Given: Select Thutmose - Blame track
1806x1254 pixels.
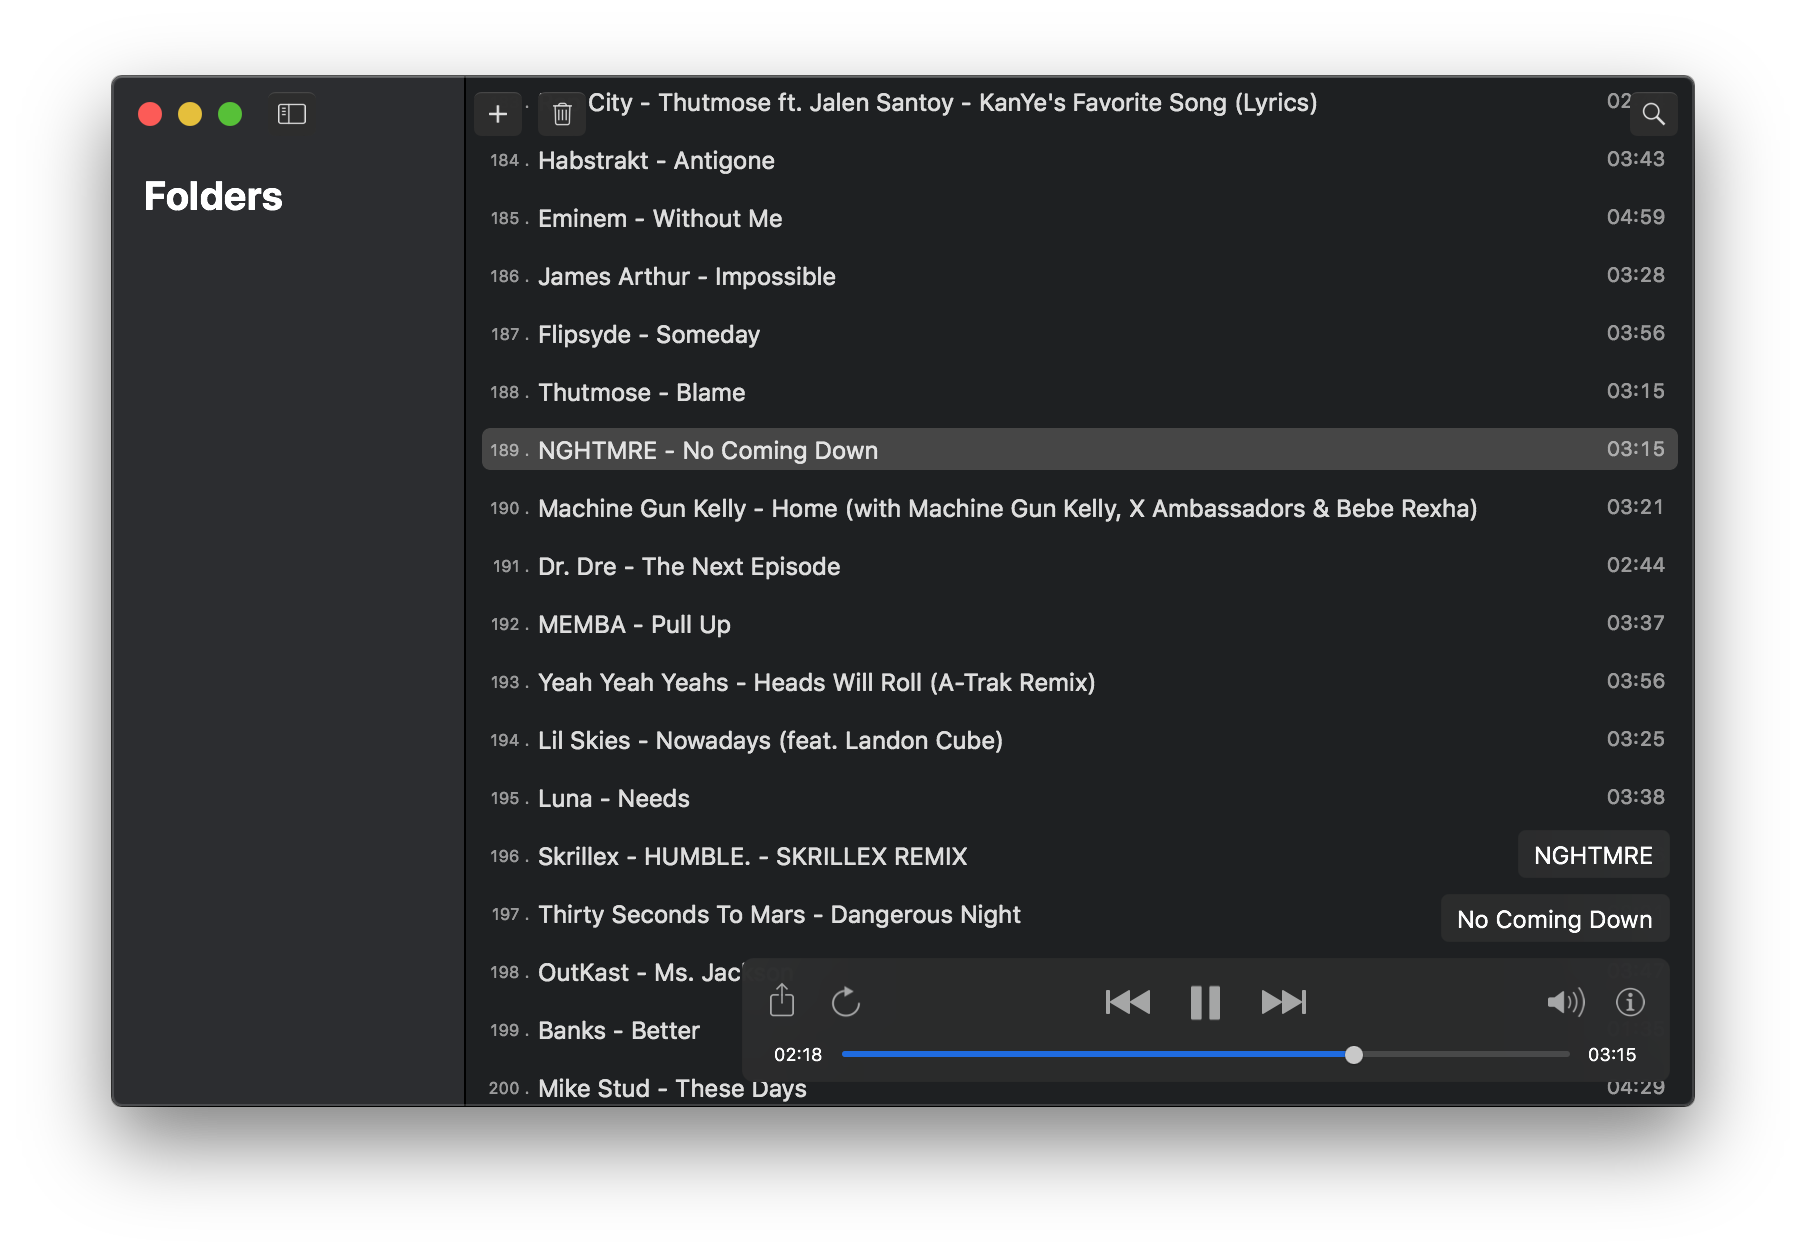Looking at the screenshot, I should [1079, 392].
